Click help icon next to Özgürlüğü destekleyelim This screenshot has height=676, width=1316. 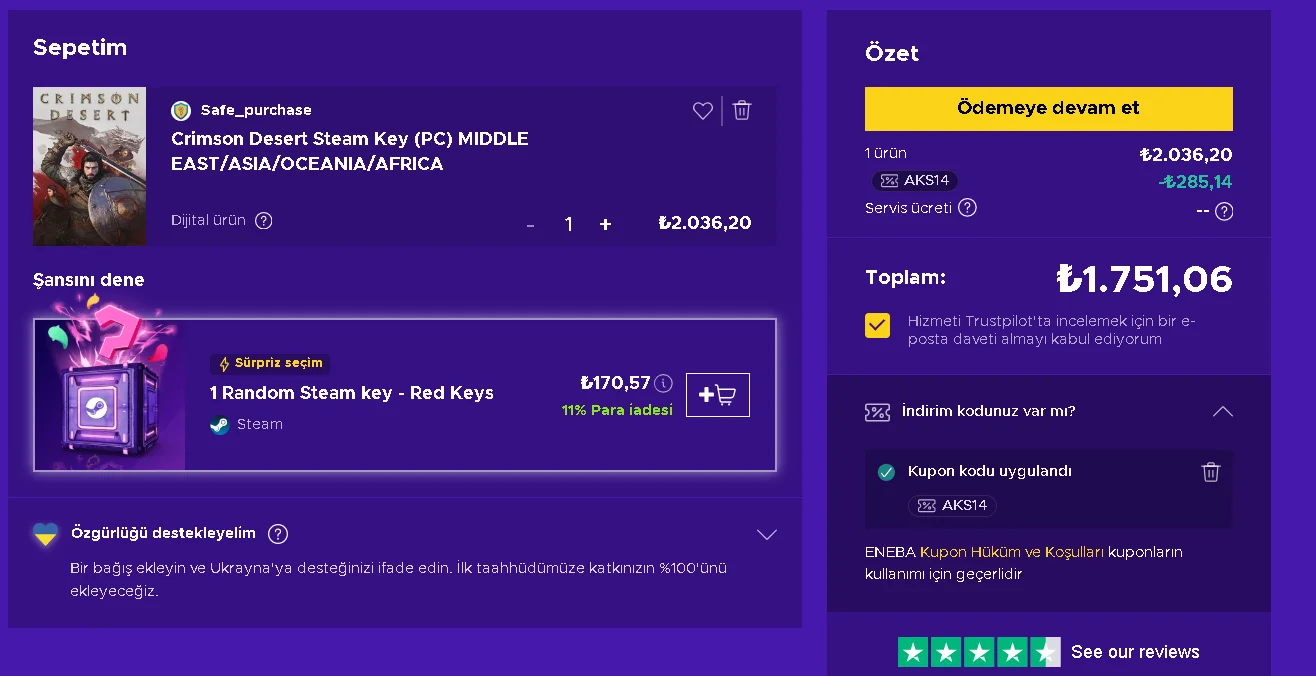pos(278,534)
